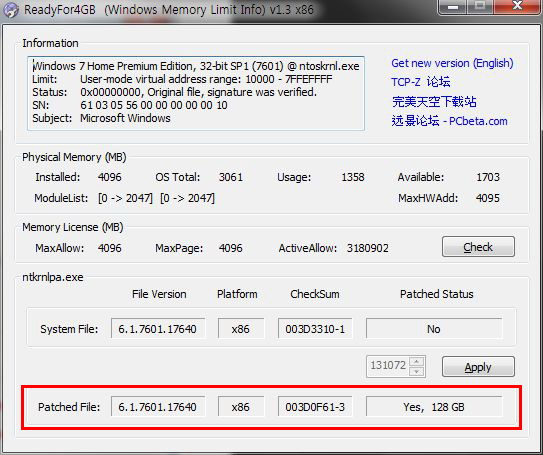This screenshot has width=543, height=455.
Task: Click the MaxHWAdd value 4095
Action: (x=488, y=198)
